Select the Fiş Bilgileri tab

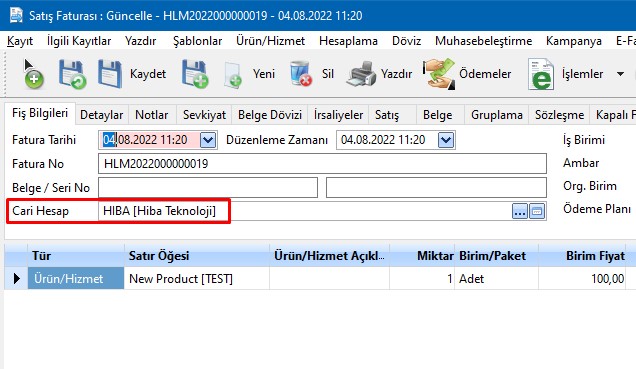tap(40, 113)
